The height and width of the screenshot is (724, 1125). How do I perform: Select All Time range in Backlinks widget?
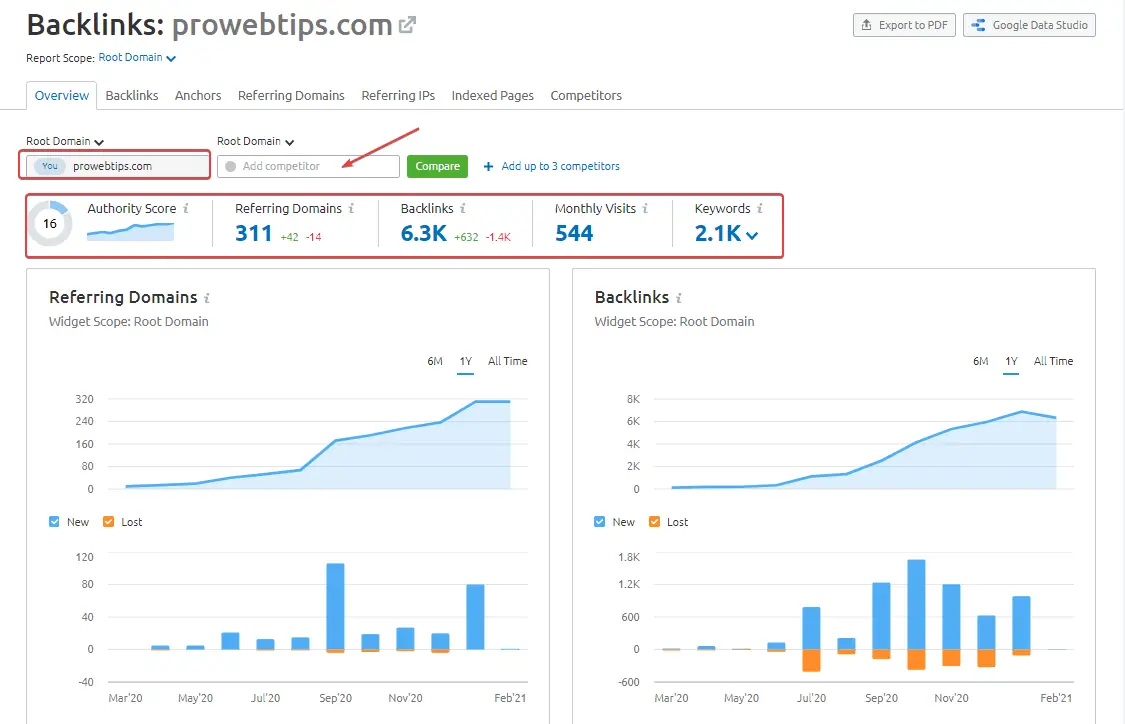[1054, 361]
